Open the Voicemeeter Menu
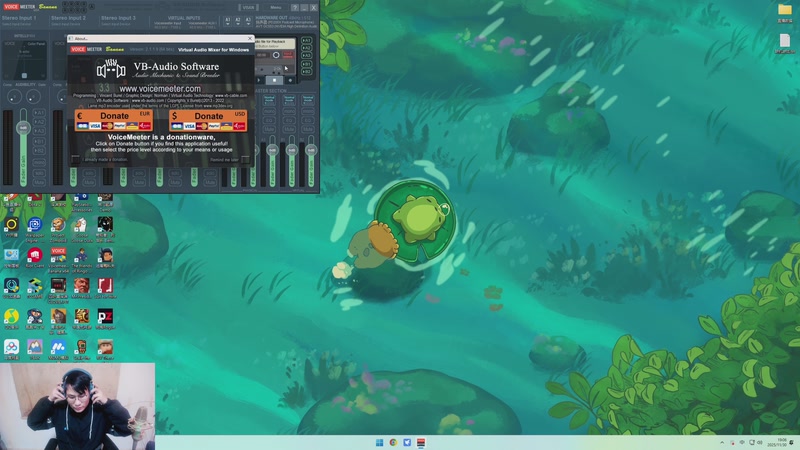Image resolution: width=800 pixels, height=450 pixels. (x=276, y=7)
